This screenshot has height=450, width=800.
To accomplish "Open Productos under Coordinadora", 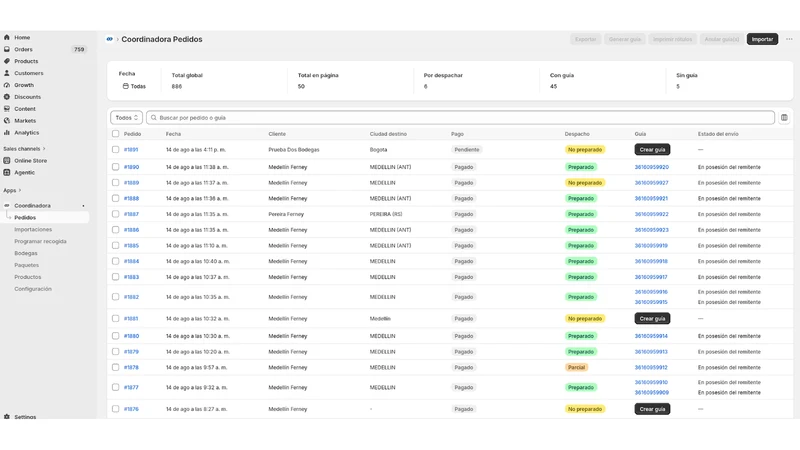I will coord(28,277).
